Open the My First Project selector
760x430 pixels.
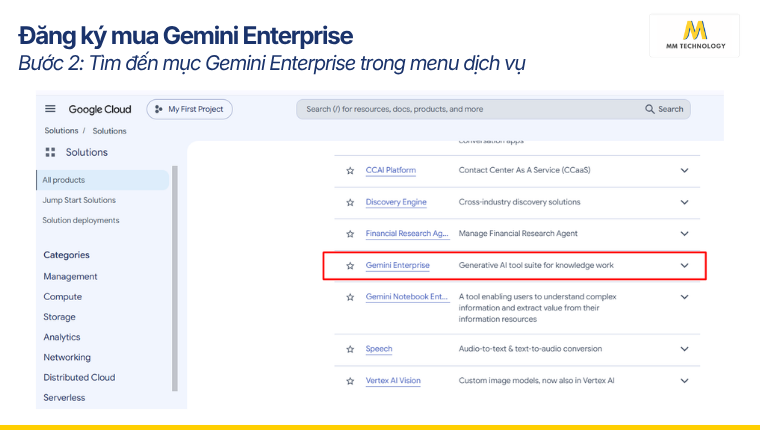click(190, 109)
